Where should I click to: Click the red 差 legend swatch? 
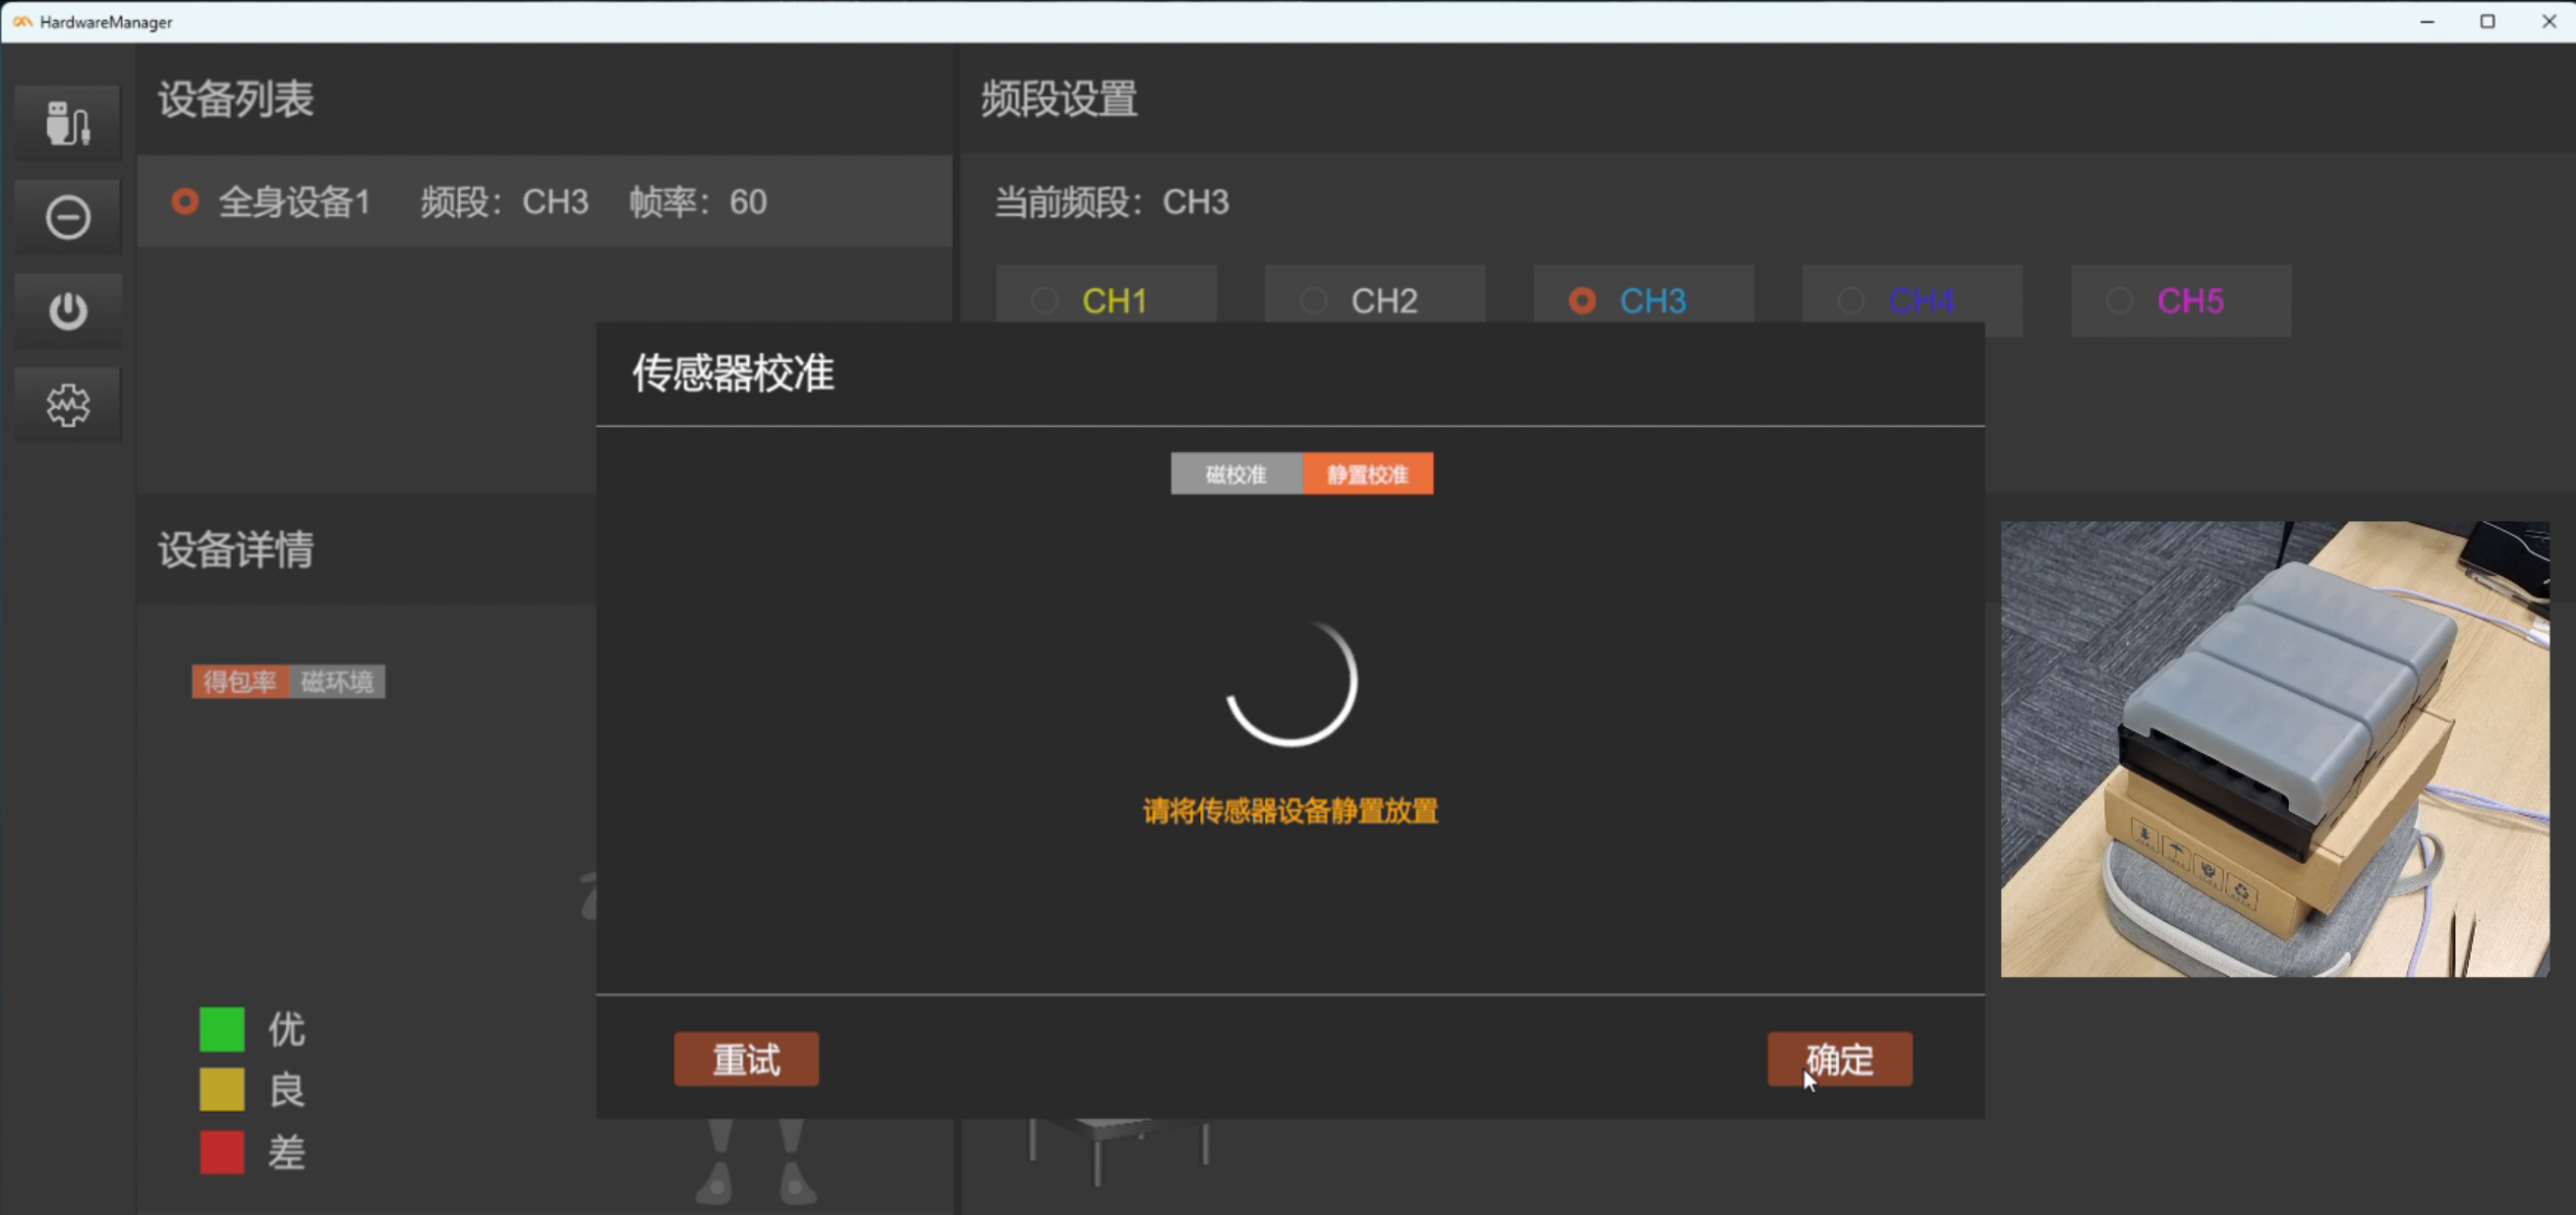click(222, 1152)
